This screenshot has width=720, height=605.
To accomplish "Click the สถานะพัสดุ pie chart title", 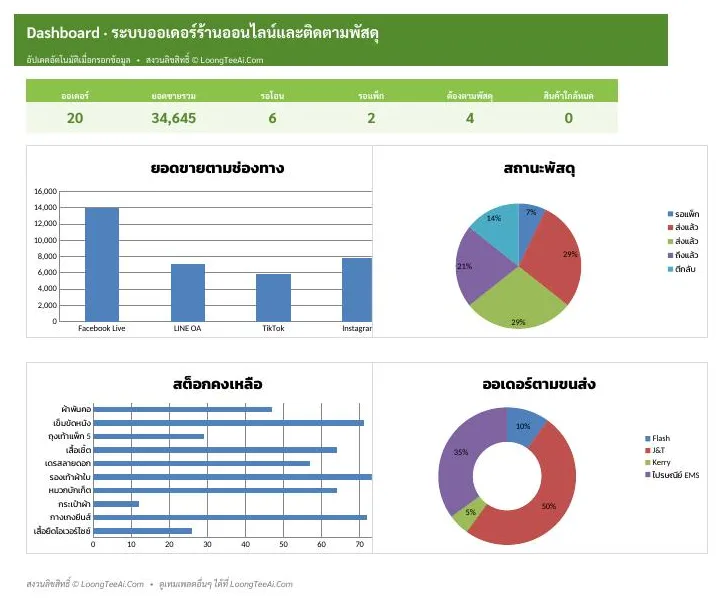I will (x=540, y=168).
